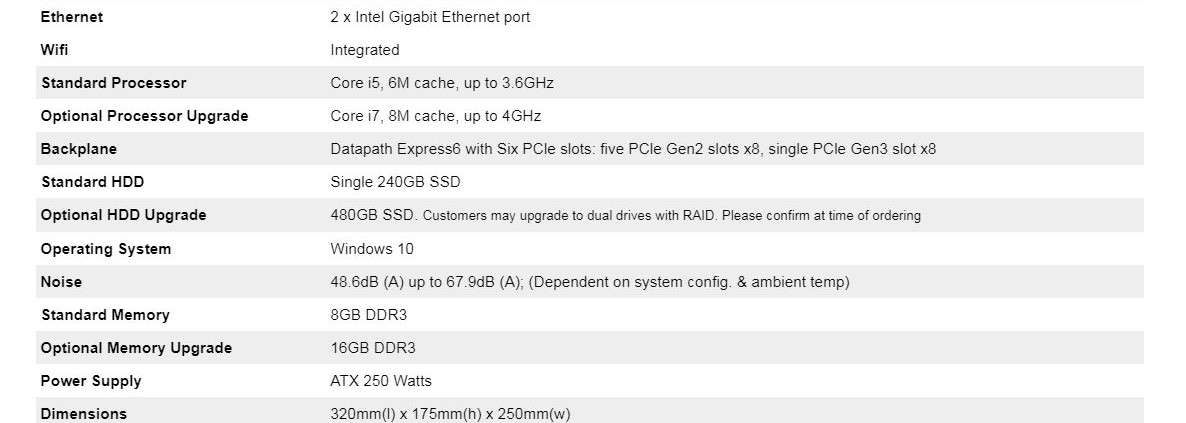Click the dual drives with RAID note

click(x=672, y=216)
